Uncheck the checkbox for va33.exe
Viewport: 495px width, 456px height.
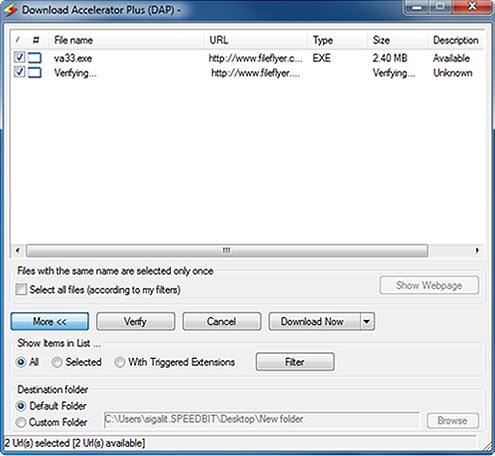pyautogui.click(x=20, y=57)
